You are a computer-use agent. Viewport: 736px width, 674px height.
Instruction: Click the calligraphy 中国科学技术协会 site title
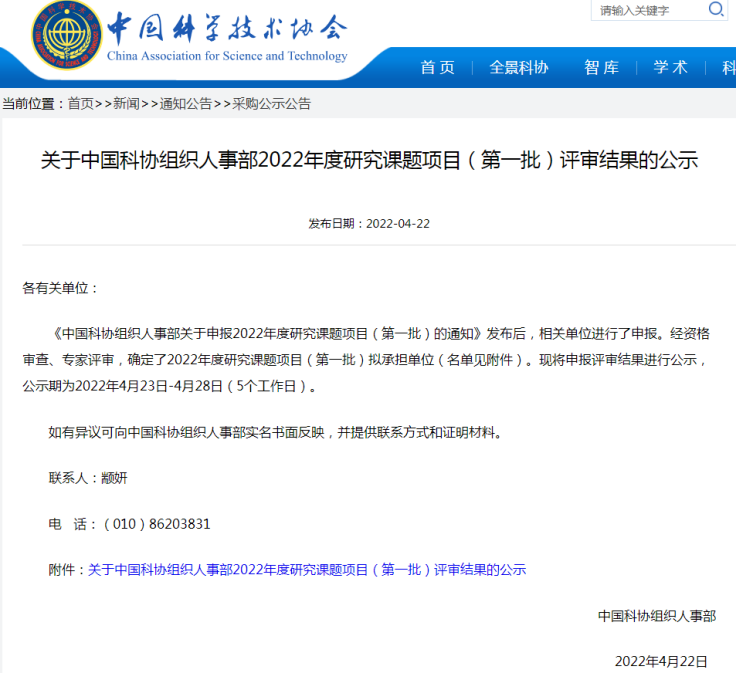pos(227,26)
